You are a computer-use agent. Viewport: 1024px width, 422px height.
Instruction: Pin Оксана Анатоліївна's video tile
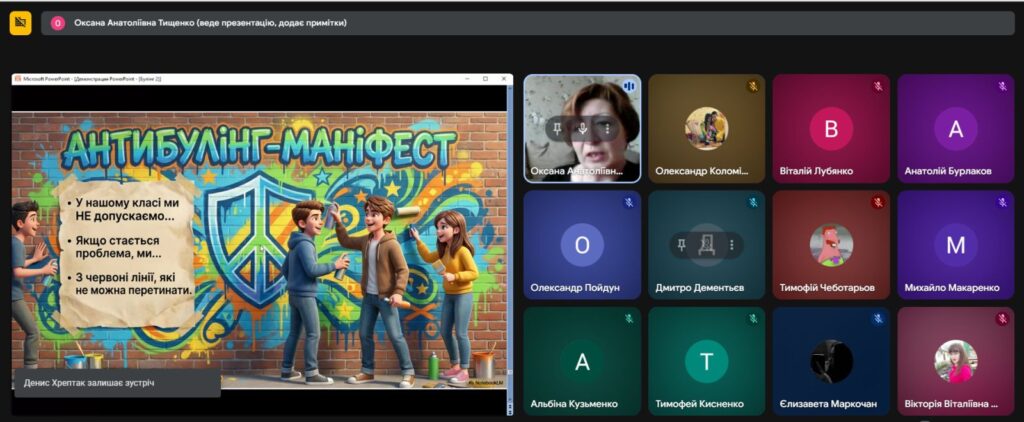[559, 129]
